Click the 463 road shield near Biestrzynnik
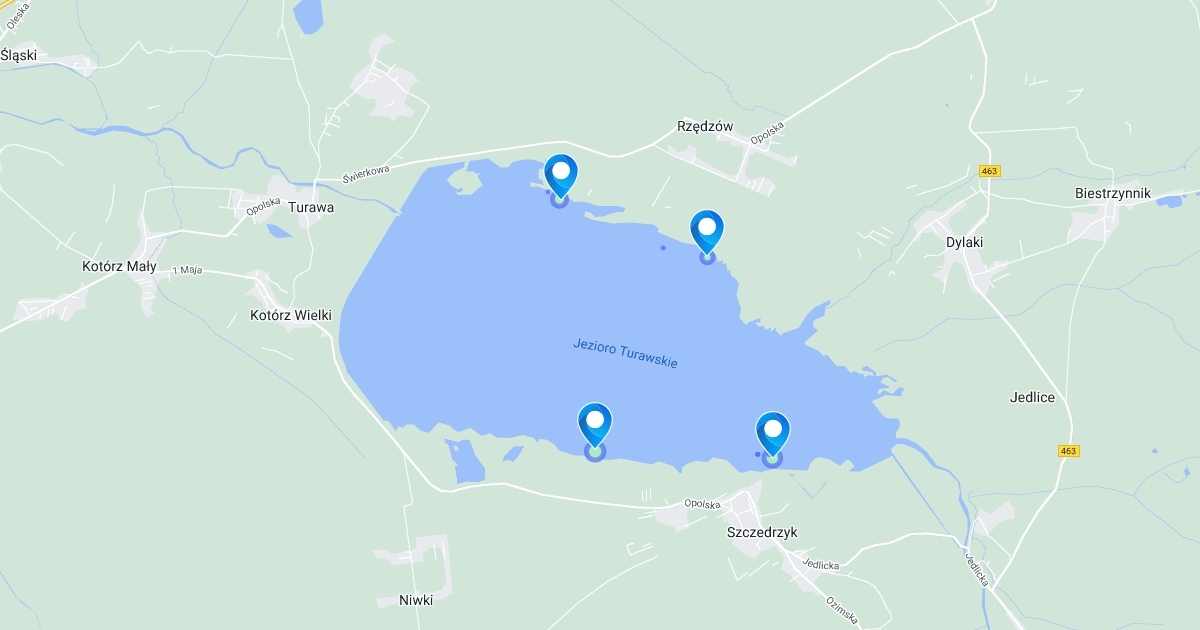 [990, 171]
